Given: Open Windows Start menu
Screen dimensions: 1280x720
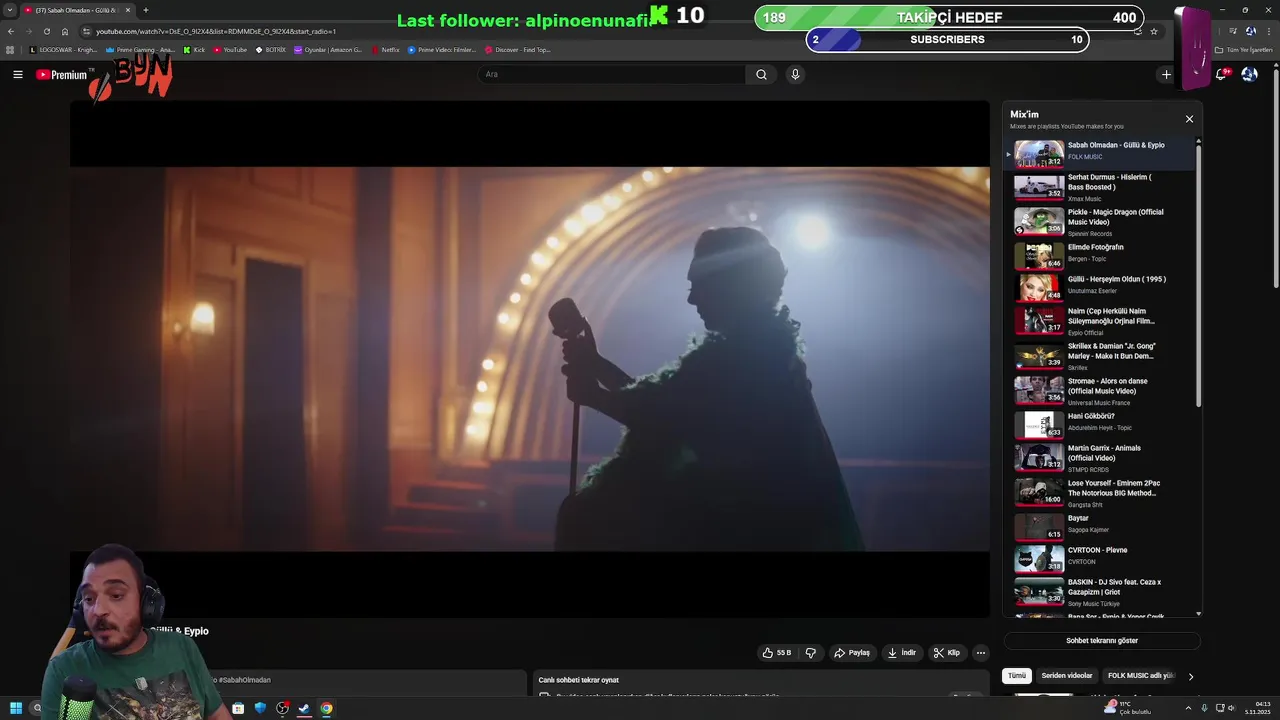Looking at the screenshot, I should click(x=15, y=708).
